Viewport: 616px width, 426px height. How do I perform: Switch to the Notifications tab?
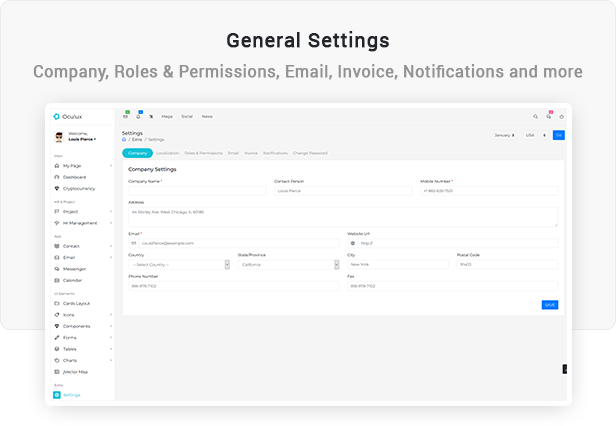click(275, 153)
